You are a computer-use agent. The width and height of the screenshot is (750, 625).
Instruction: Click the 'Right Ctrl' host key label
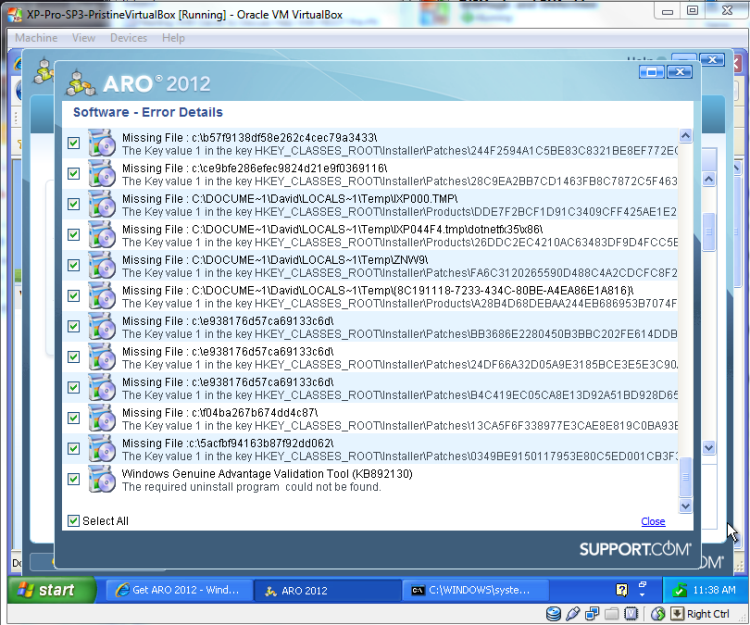click(708, 614)
